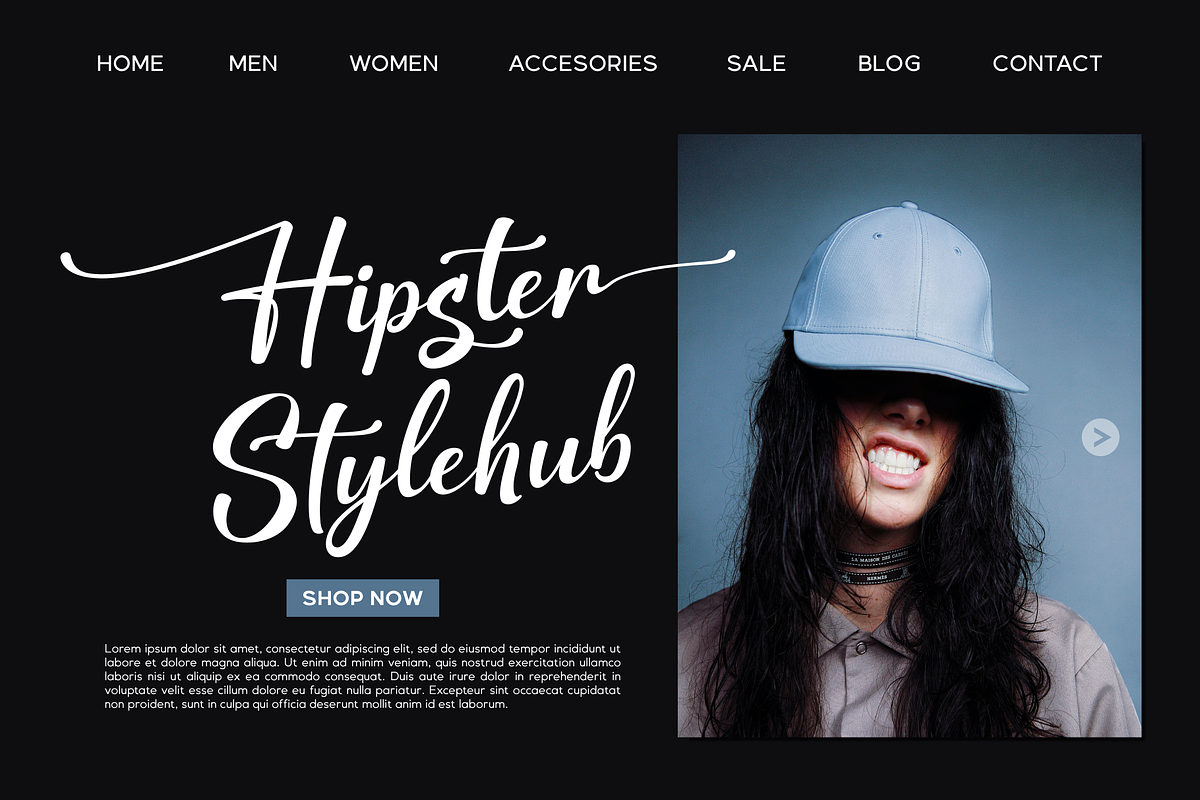Click the left swash flourish of the H
The height and width of the screenshot is (800, 1200).
(x=150, y=260)
